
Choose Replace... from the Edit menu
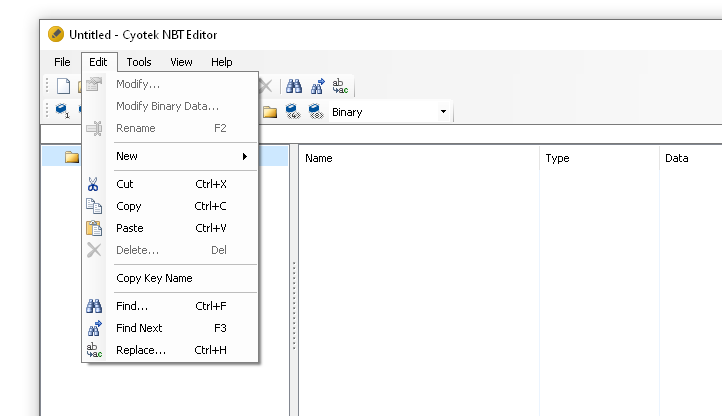click(170, 350)
